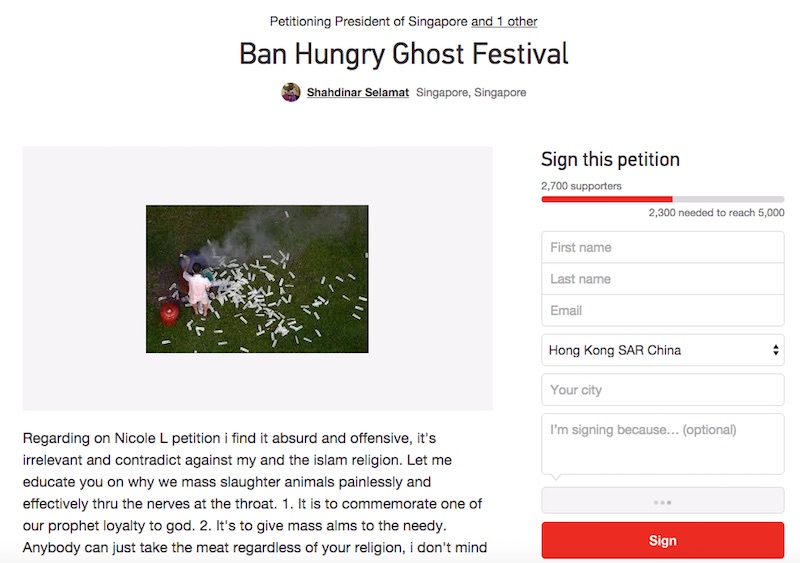Click Shahdinar Selamat's profile avatar

(x=291, y=93)
